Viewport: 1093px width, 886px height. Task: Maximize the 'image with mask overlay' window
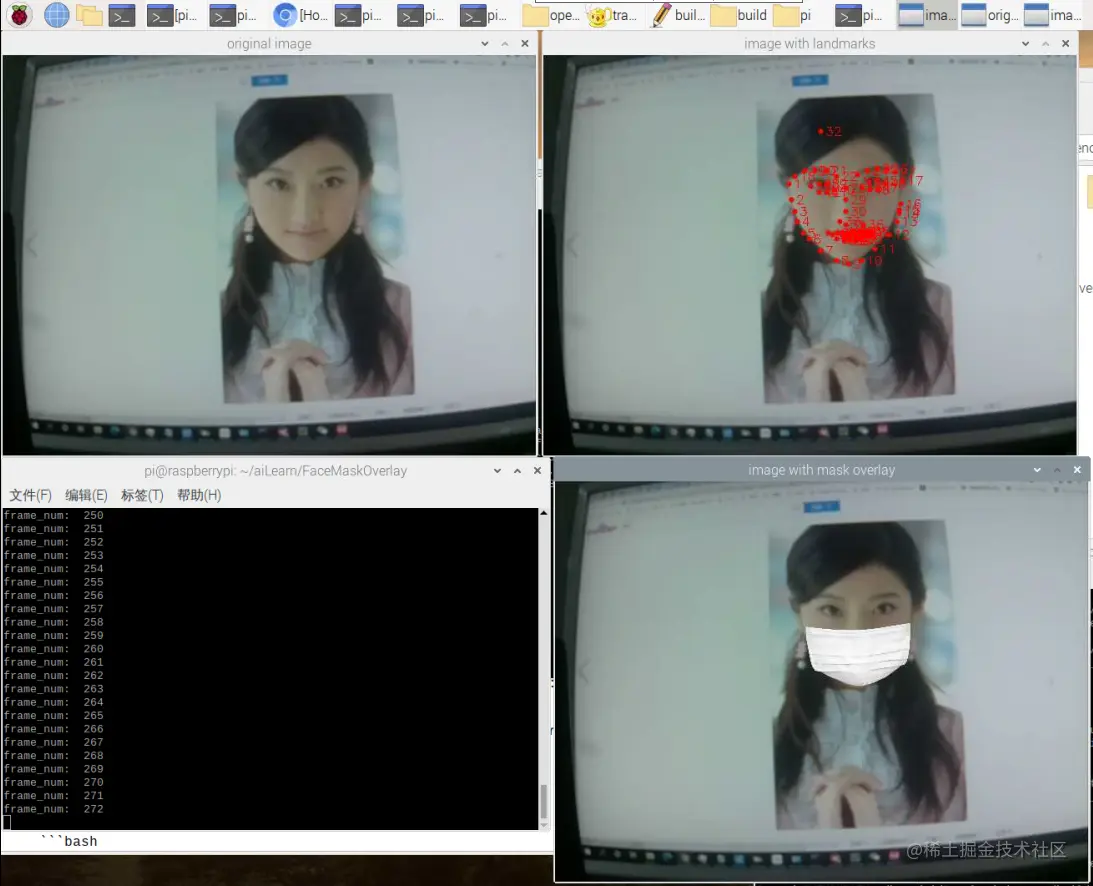click(x=1057, y=470)
